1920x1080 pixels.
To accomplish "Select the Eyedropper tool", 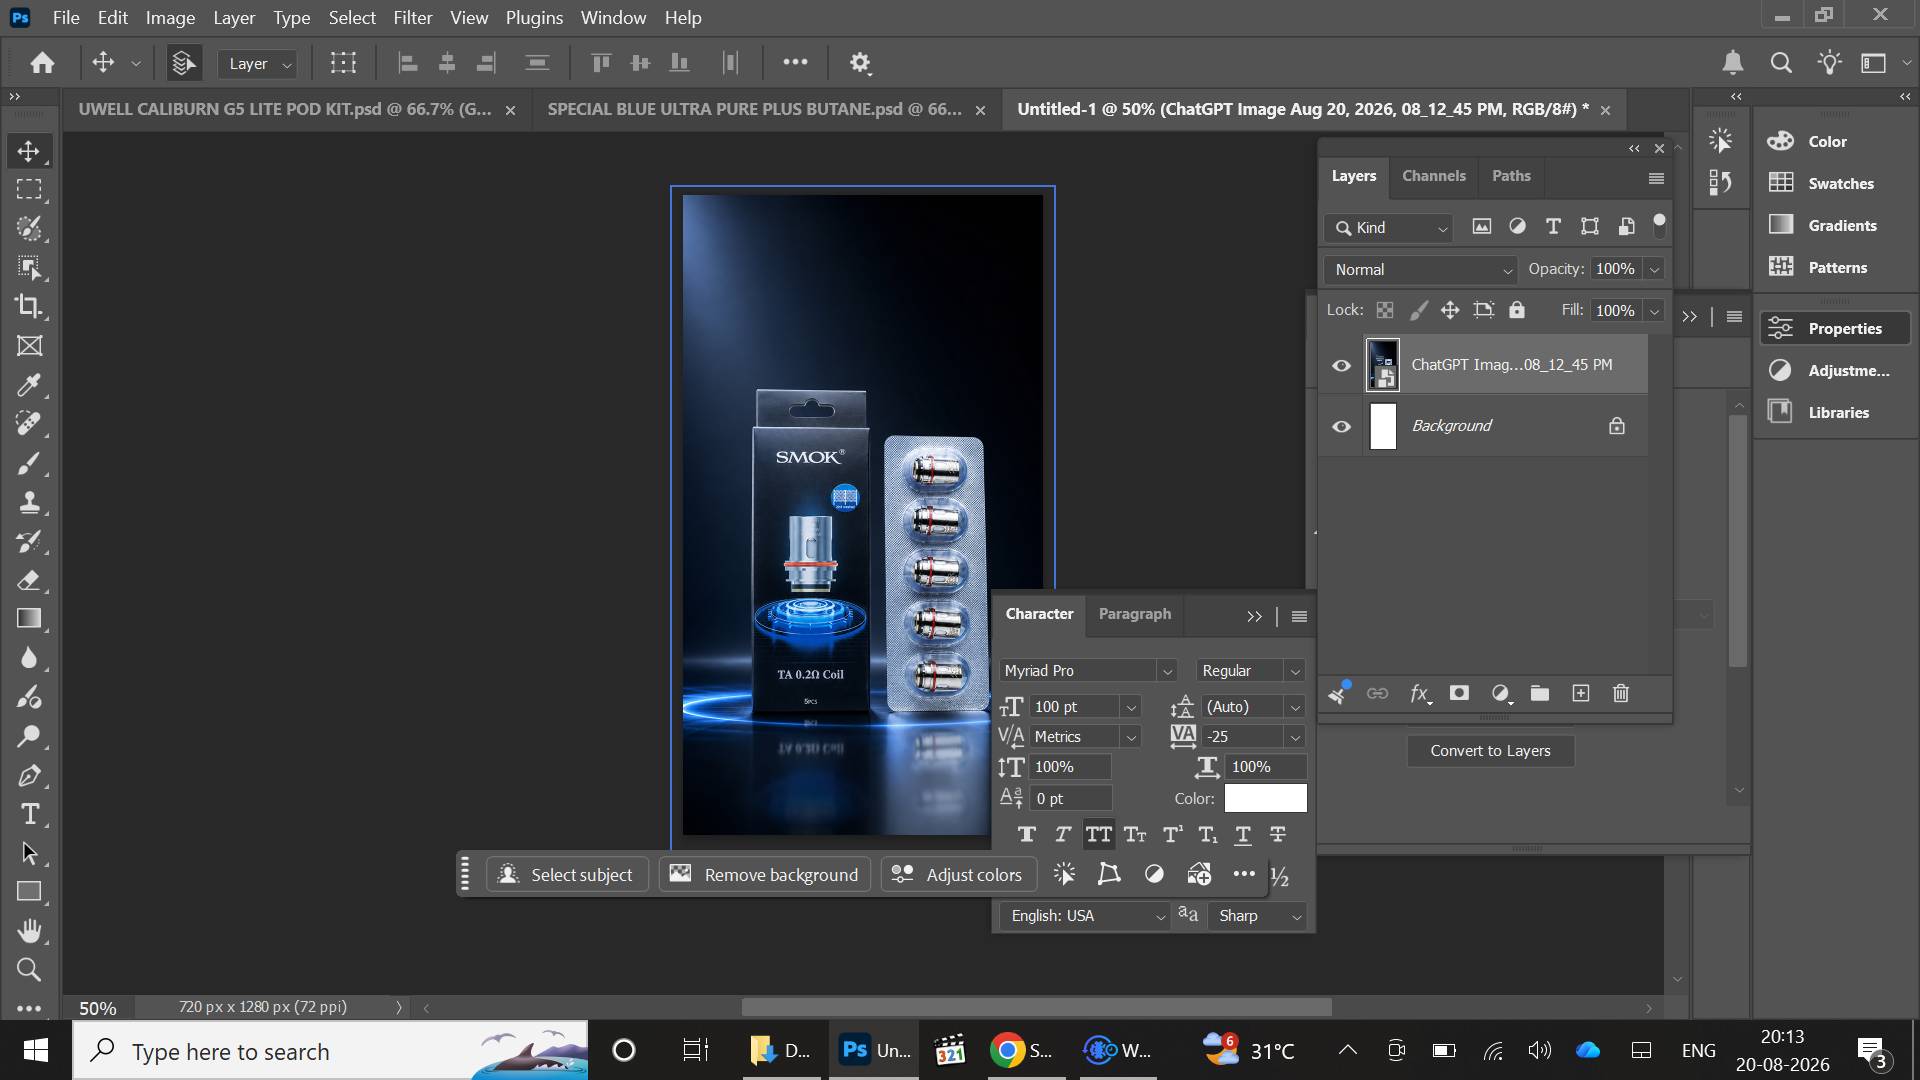I will pyautogui.click(x=29, y=385).
